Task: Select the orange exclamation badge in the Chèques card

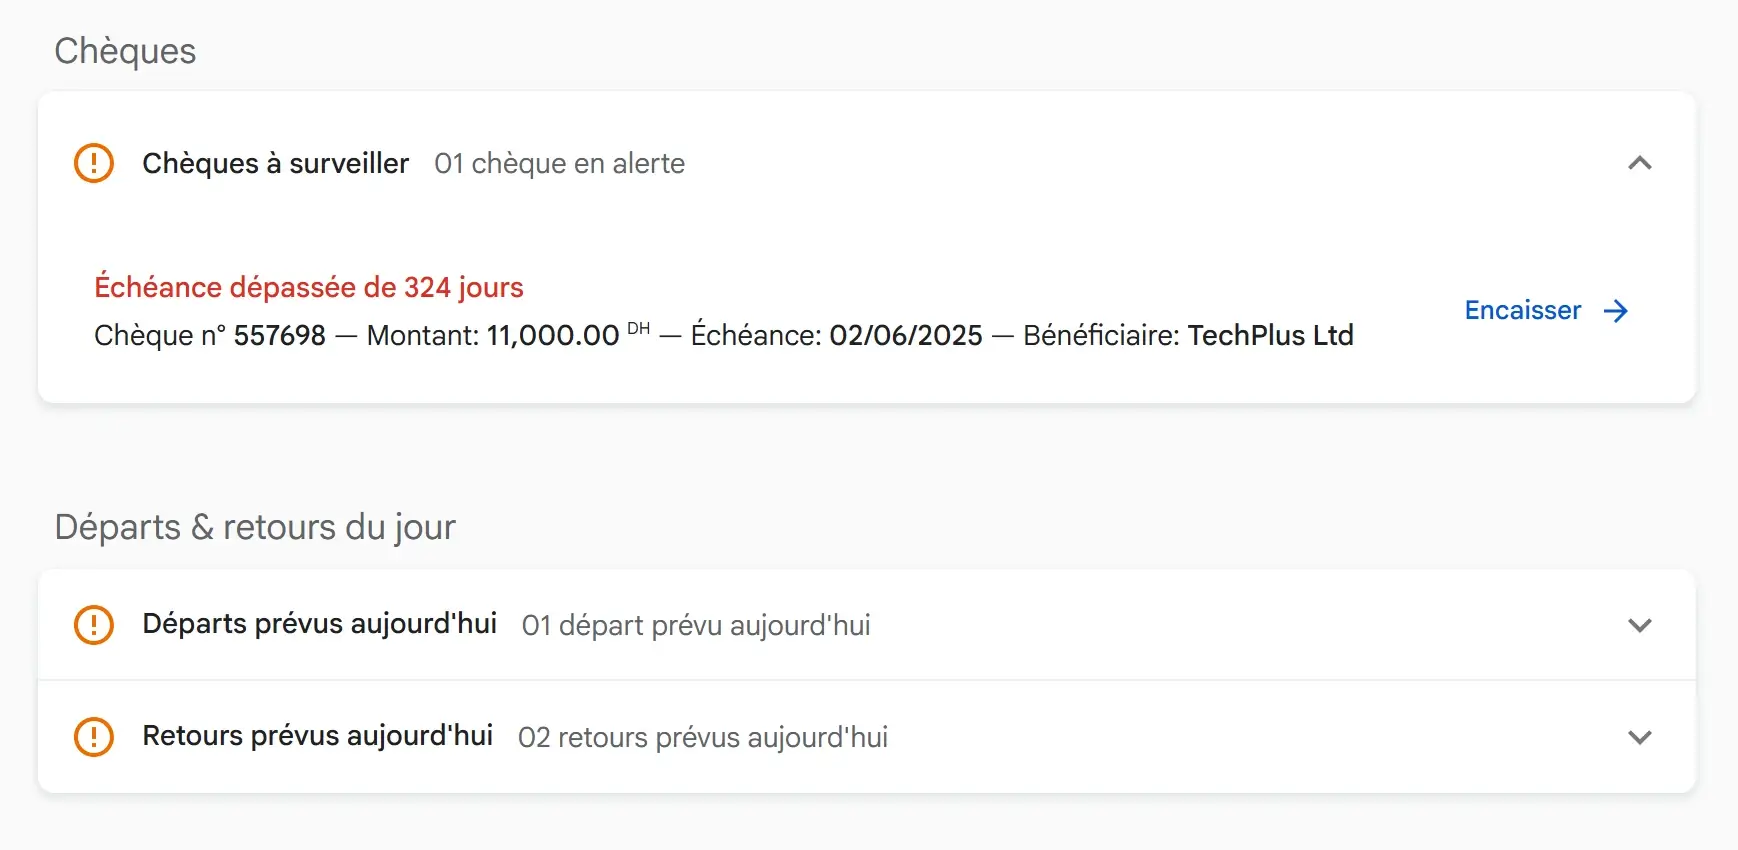Action: pyautogui.click(x=93, y=163)
